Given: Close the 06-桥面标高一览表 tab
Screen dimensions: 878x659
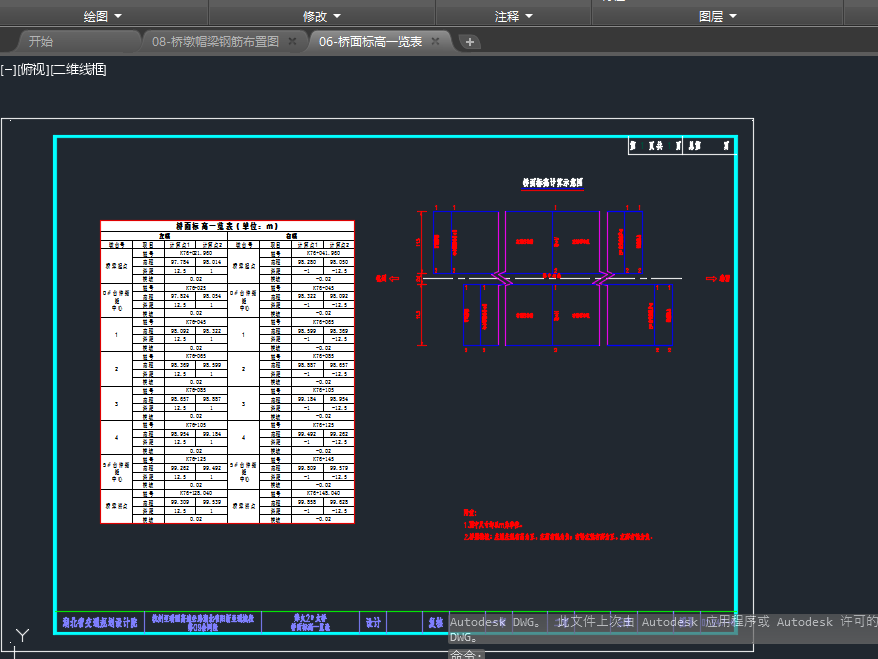Looking at the screenshot, I should coord(435,41).
